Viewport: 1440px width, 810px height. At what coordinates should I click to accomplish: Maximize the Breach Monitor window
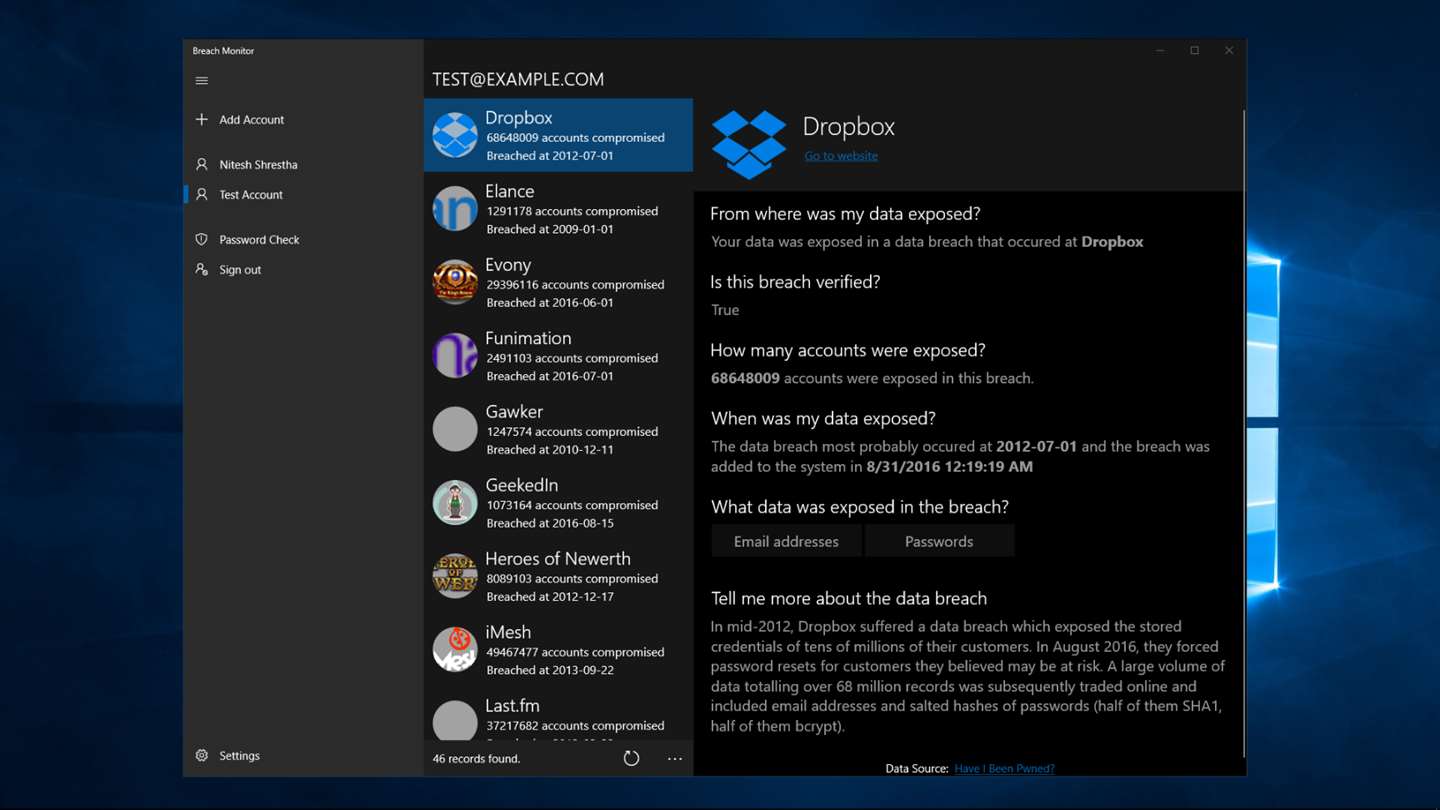point(1194,51)
